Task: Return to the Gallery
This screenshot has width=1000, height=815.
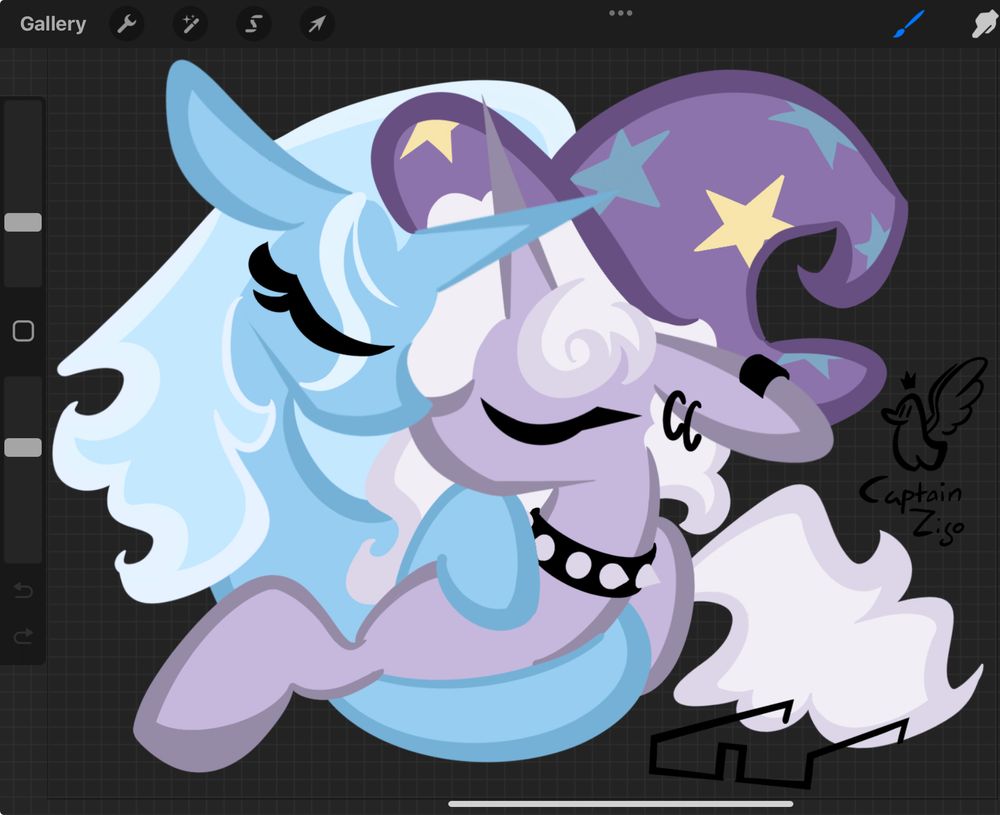Action: [53, 24]
